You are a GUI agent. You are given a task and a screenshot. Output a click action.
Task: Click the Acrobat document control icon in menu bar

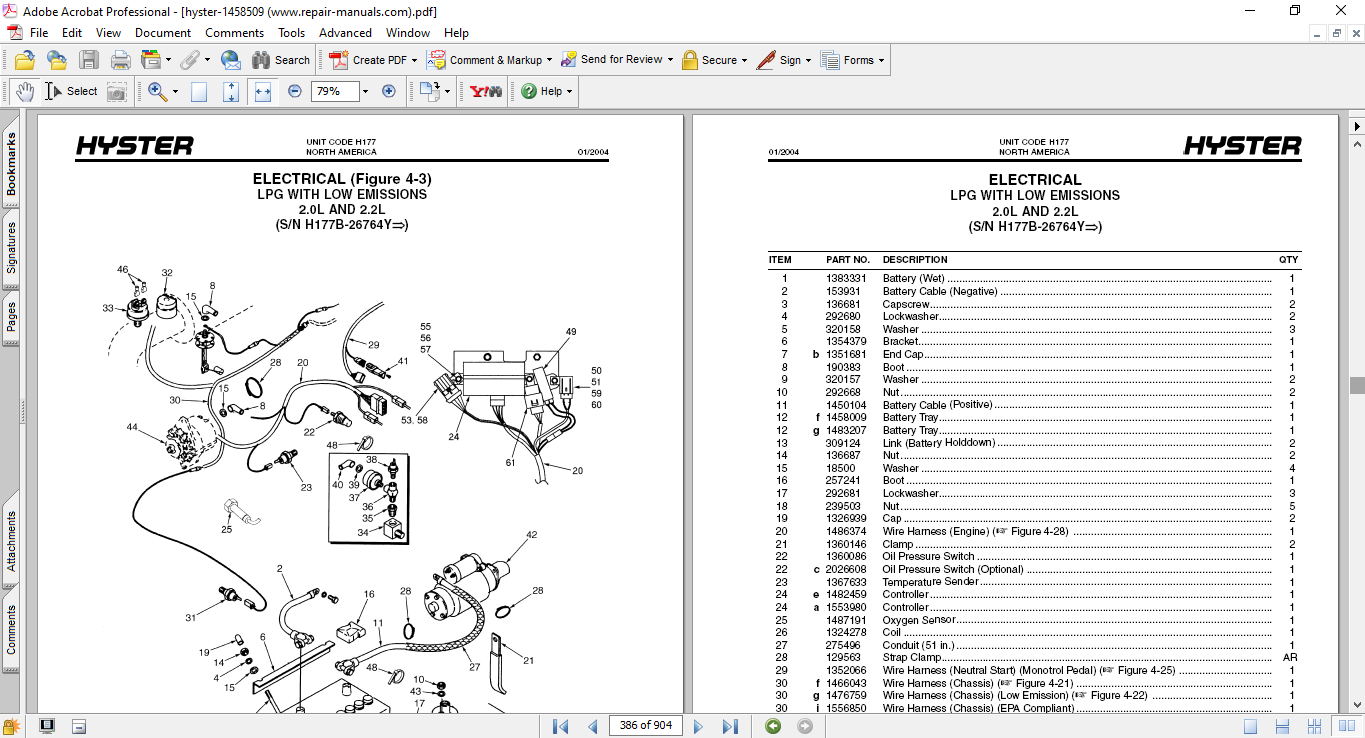14,33
